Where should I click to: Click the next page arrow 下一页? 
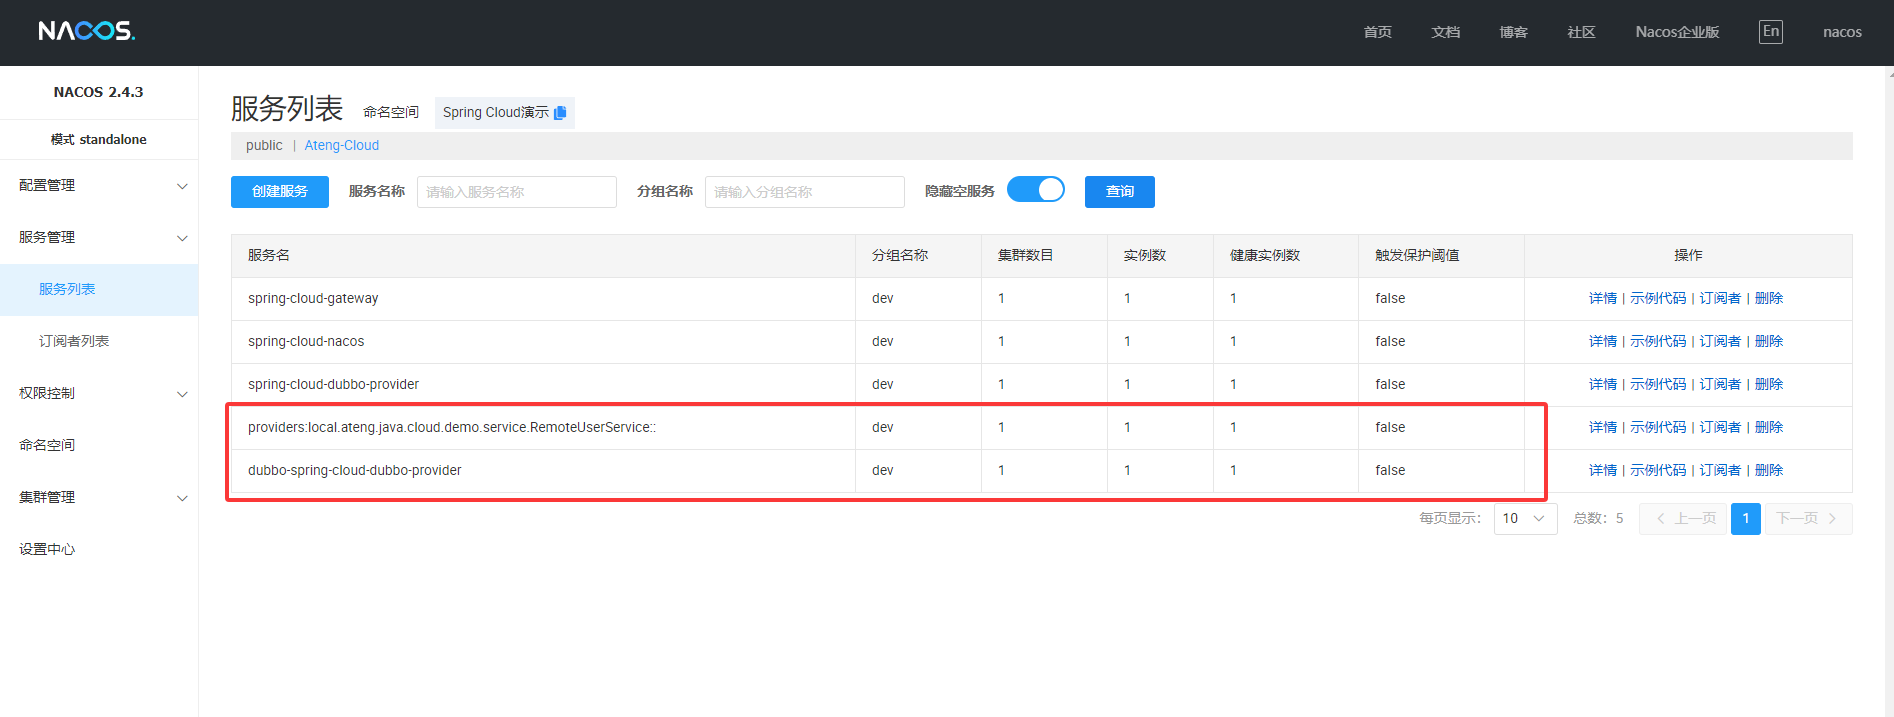pyautogui.click(x=1807, y=518)
